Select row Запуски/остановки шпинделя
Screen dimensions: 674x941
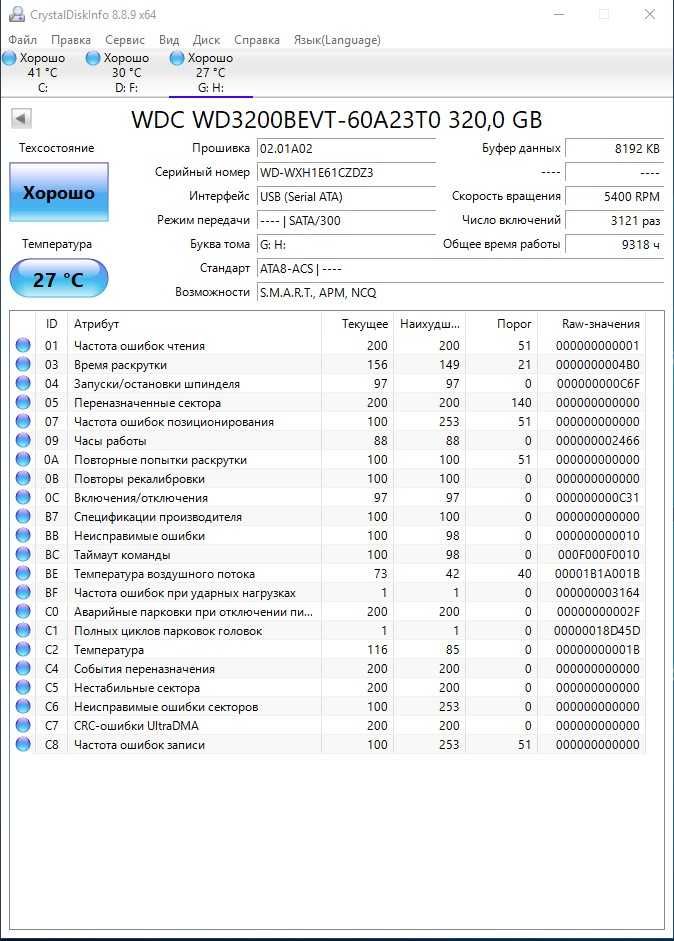point(328,383)
